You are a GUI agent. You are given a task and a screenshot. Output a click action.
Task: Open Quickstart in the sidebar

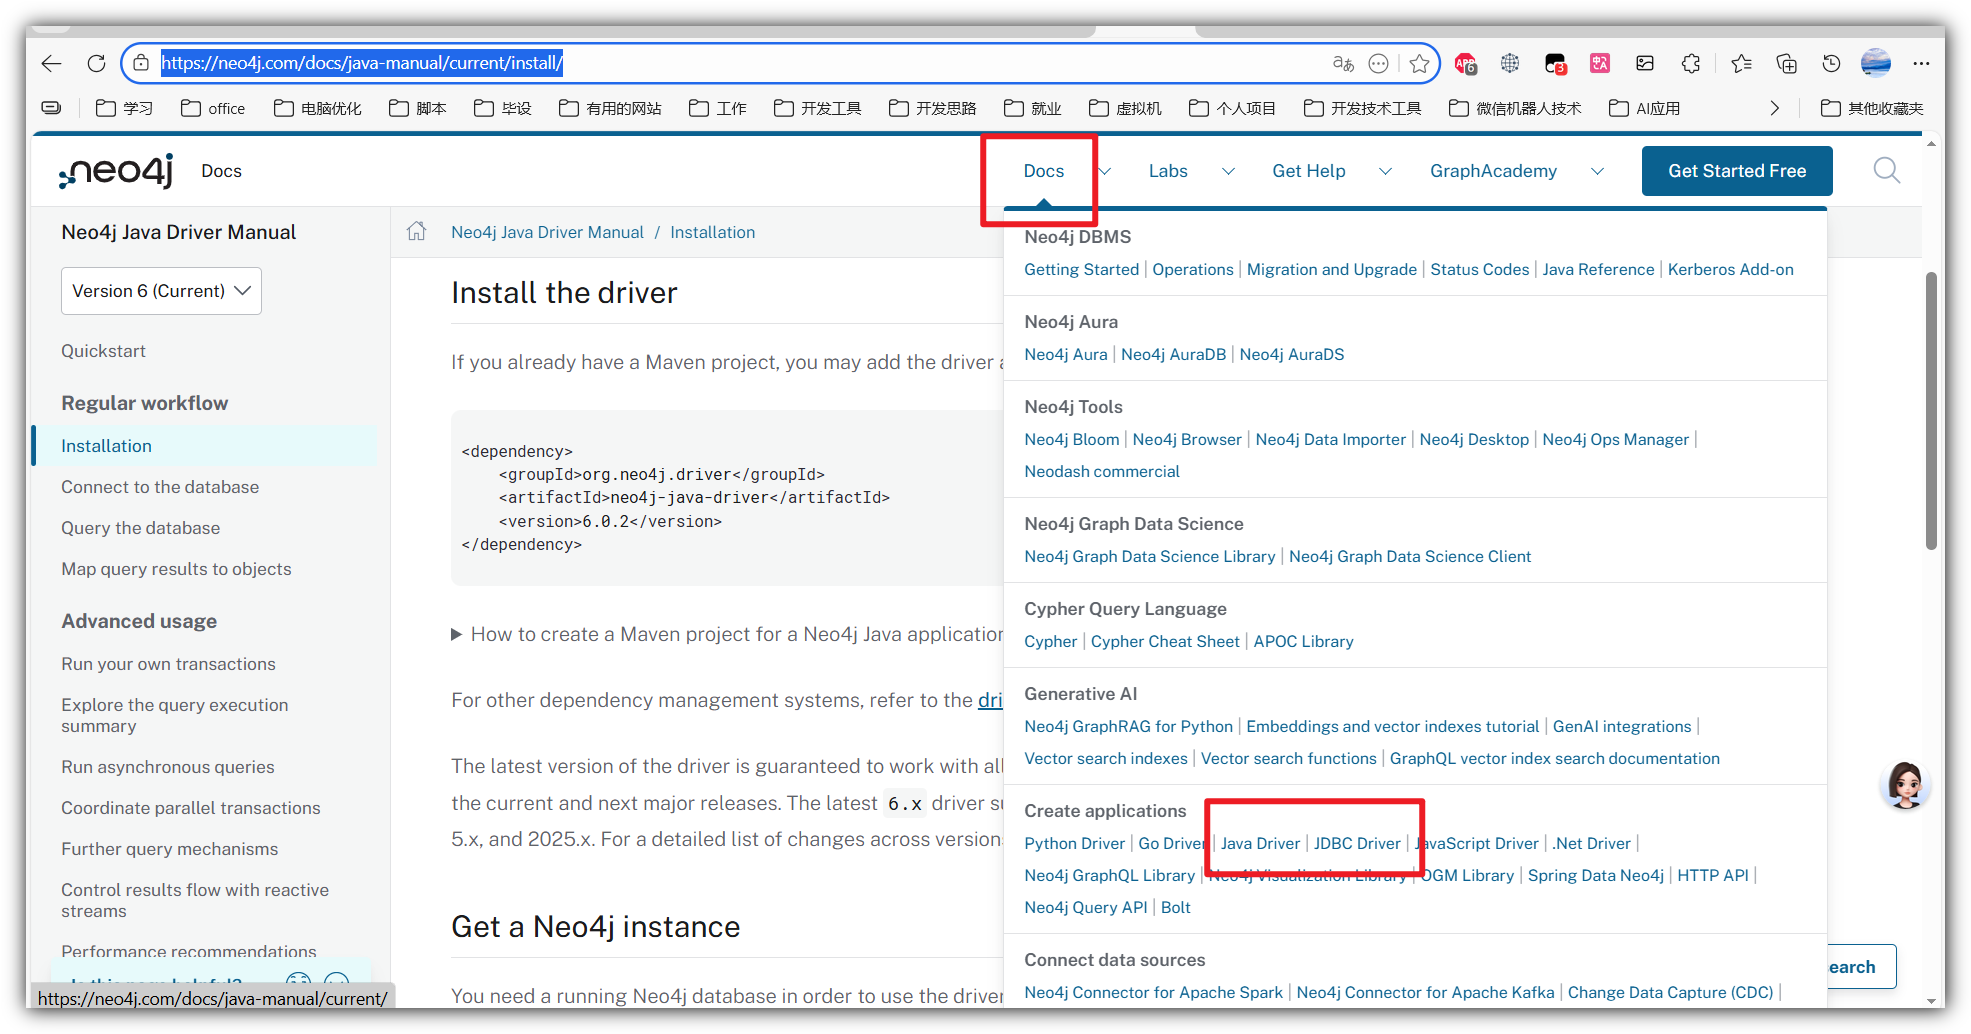pyautogui.click(x=103, y=351)
